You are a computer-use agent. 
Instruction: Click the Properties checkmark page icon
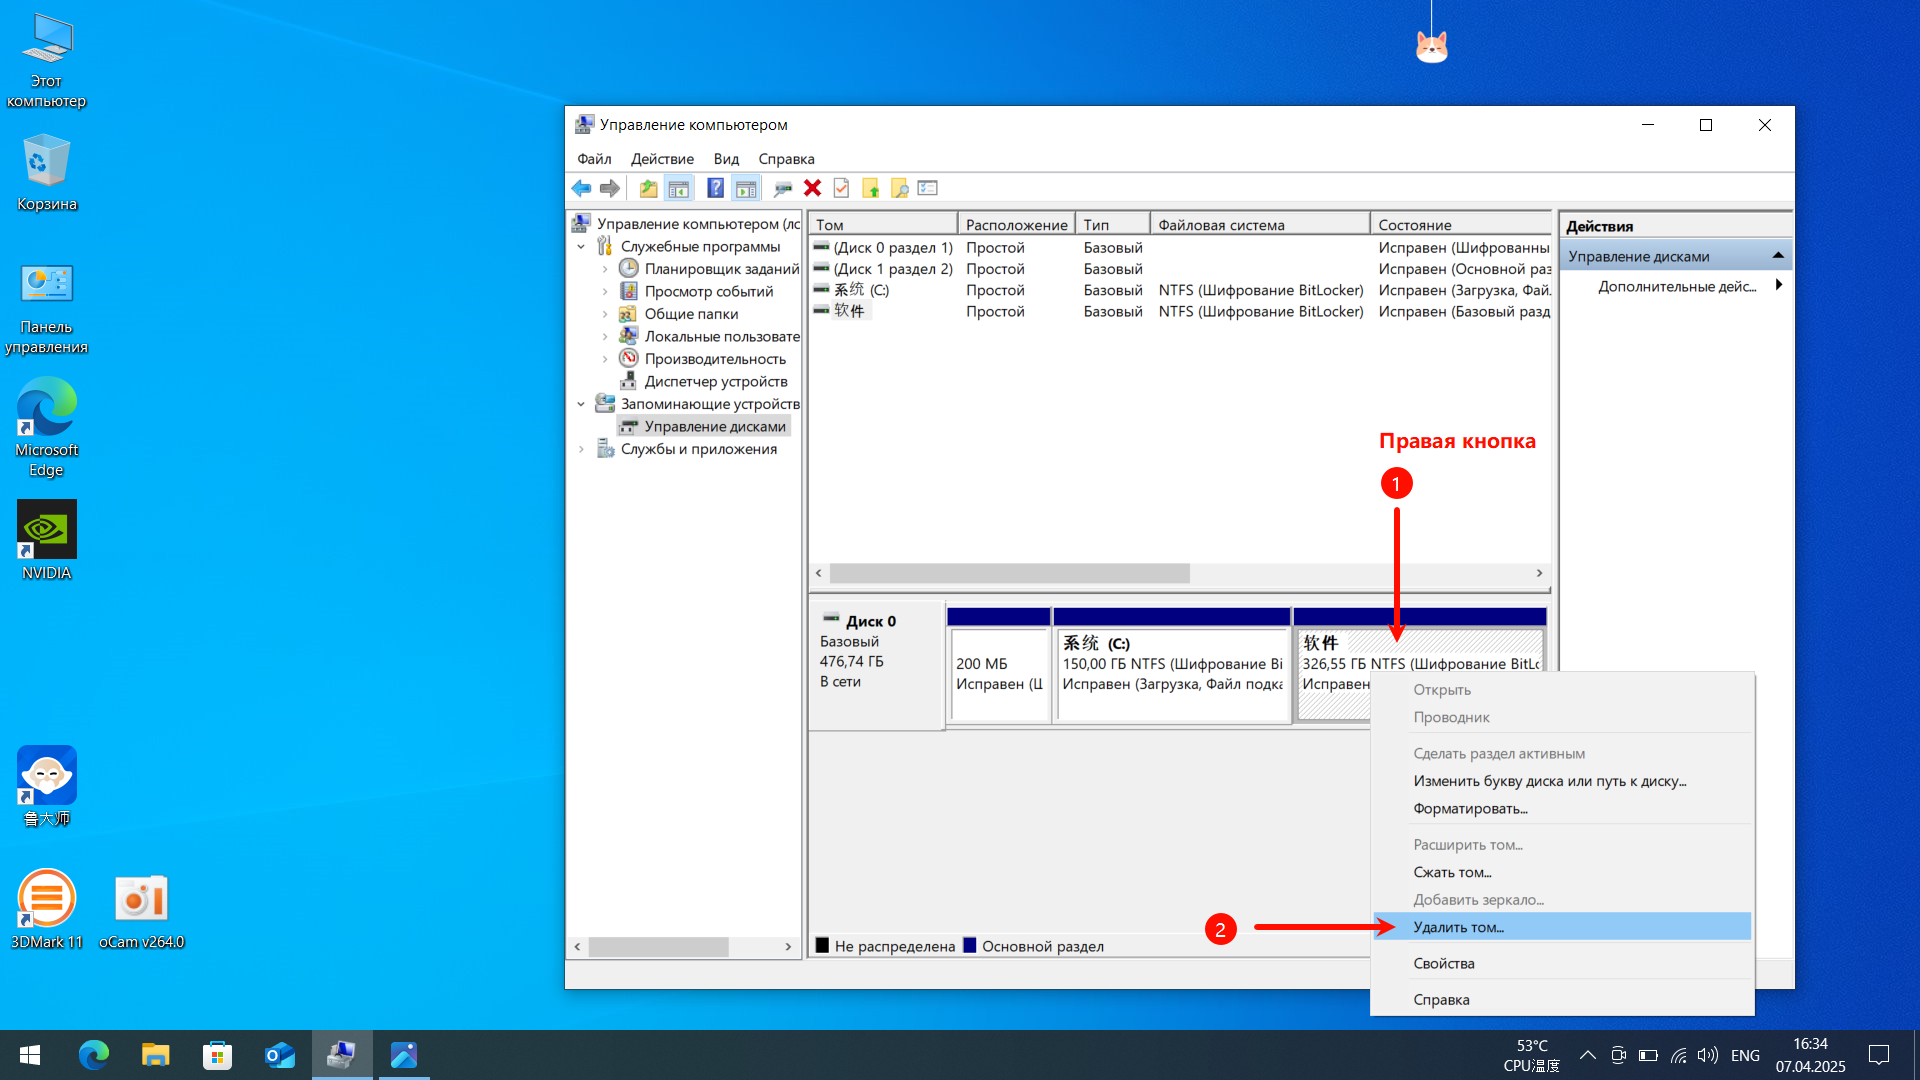pyautogui.click(x=841, y=188)
